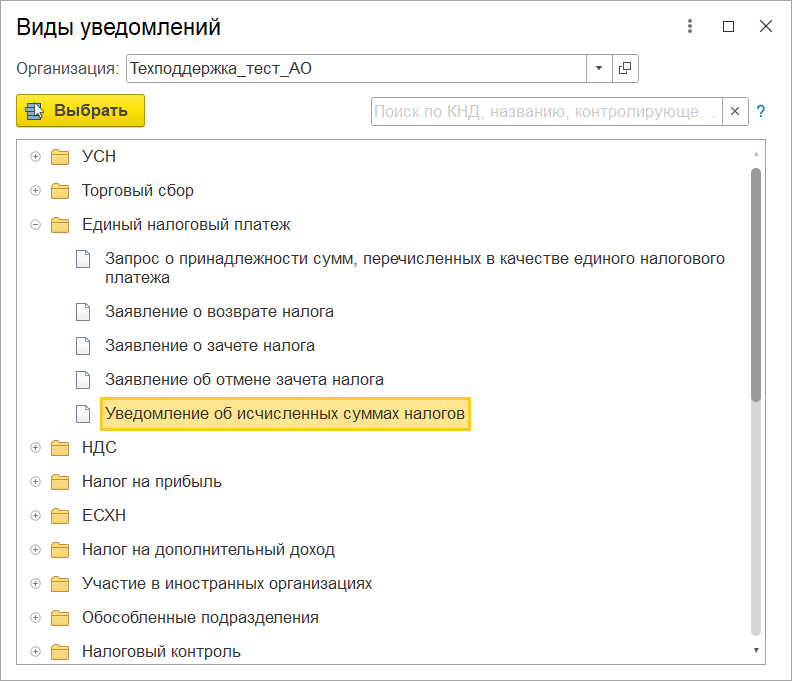Select Заявление о возврате налога

[219, 312]
